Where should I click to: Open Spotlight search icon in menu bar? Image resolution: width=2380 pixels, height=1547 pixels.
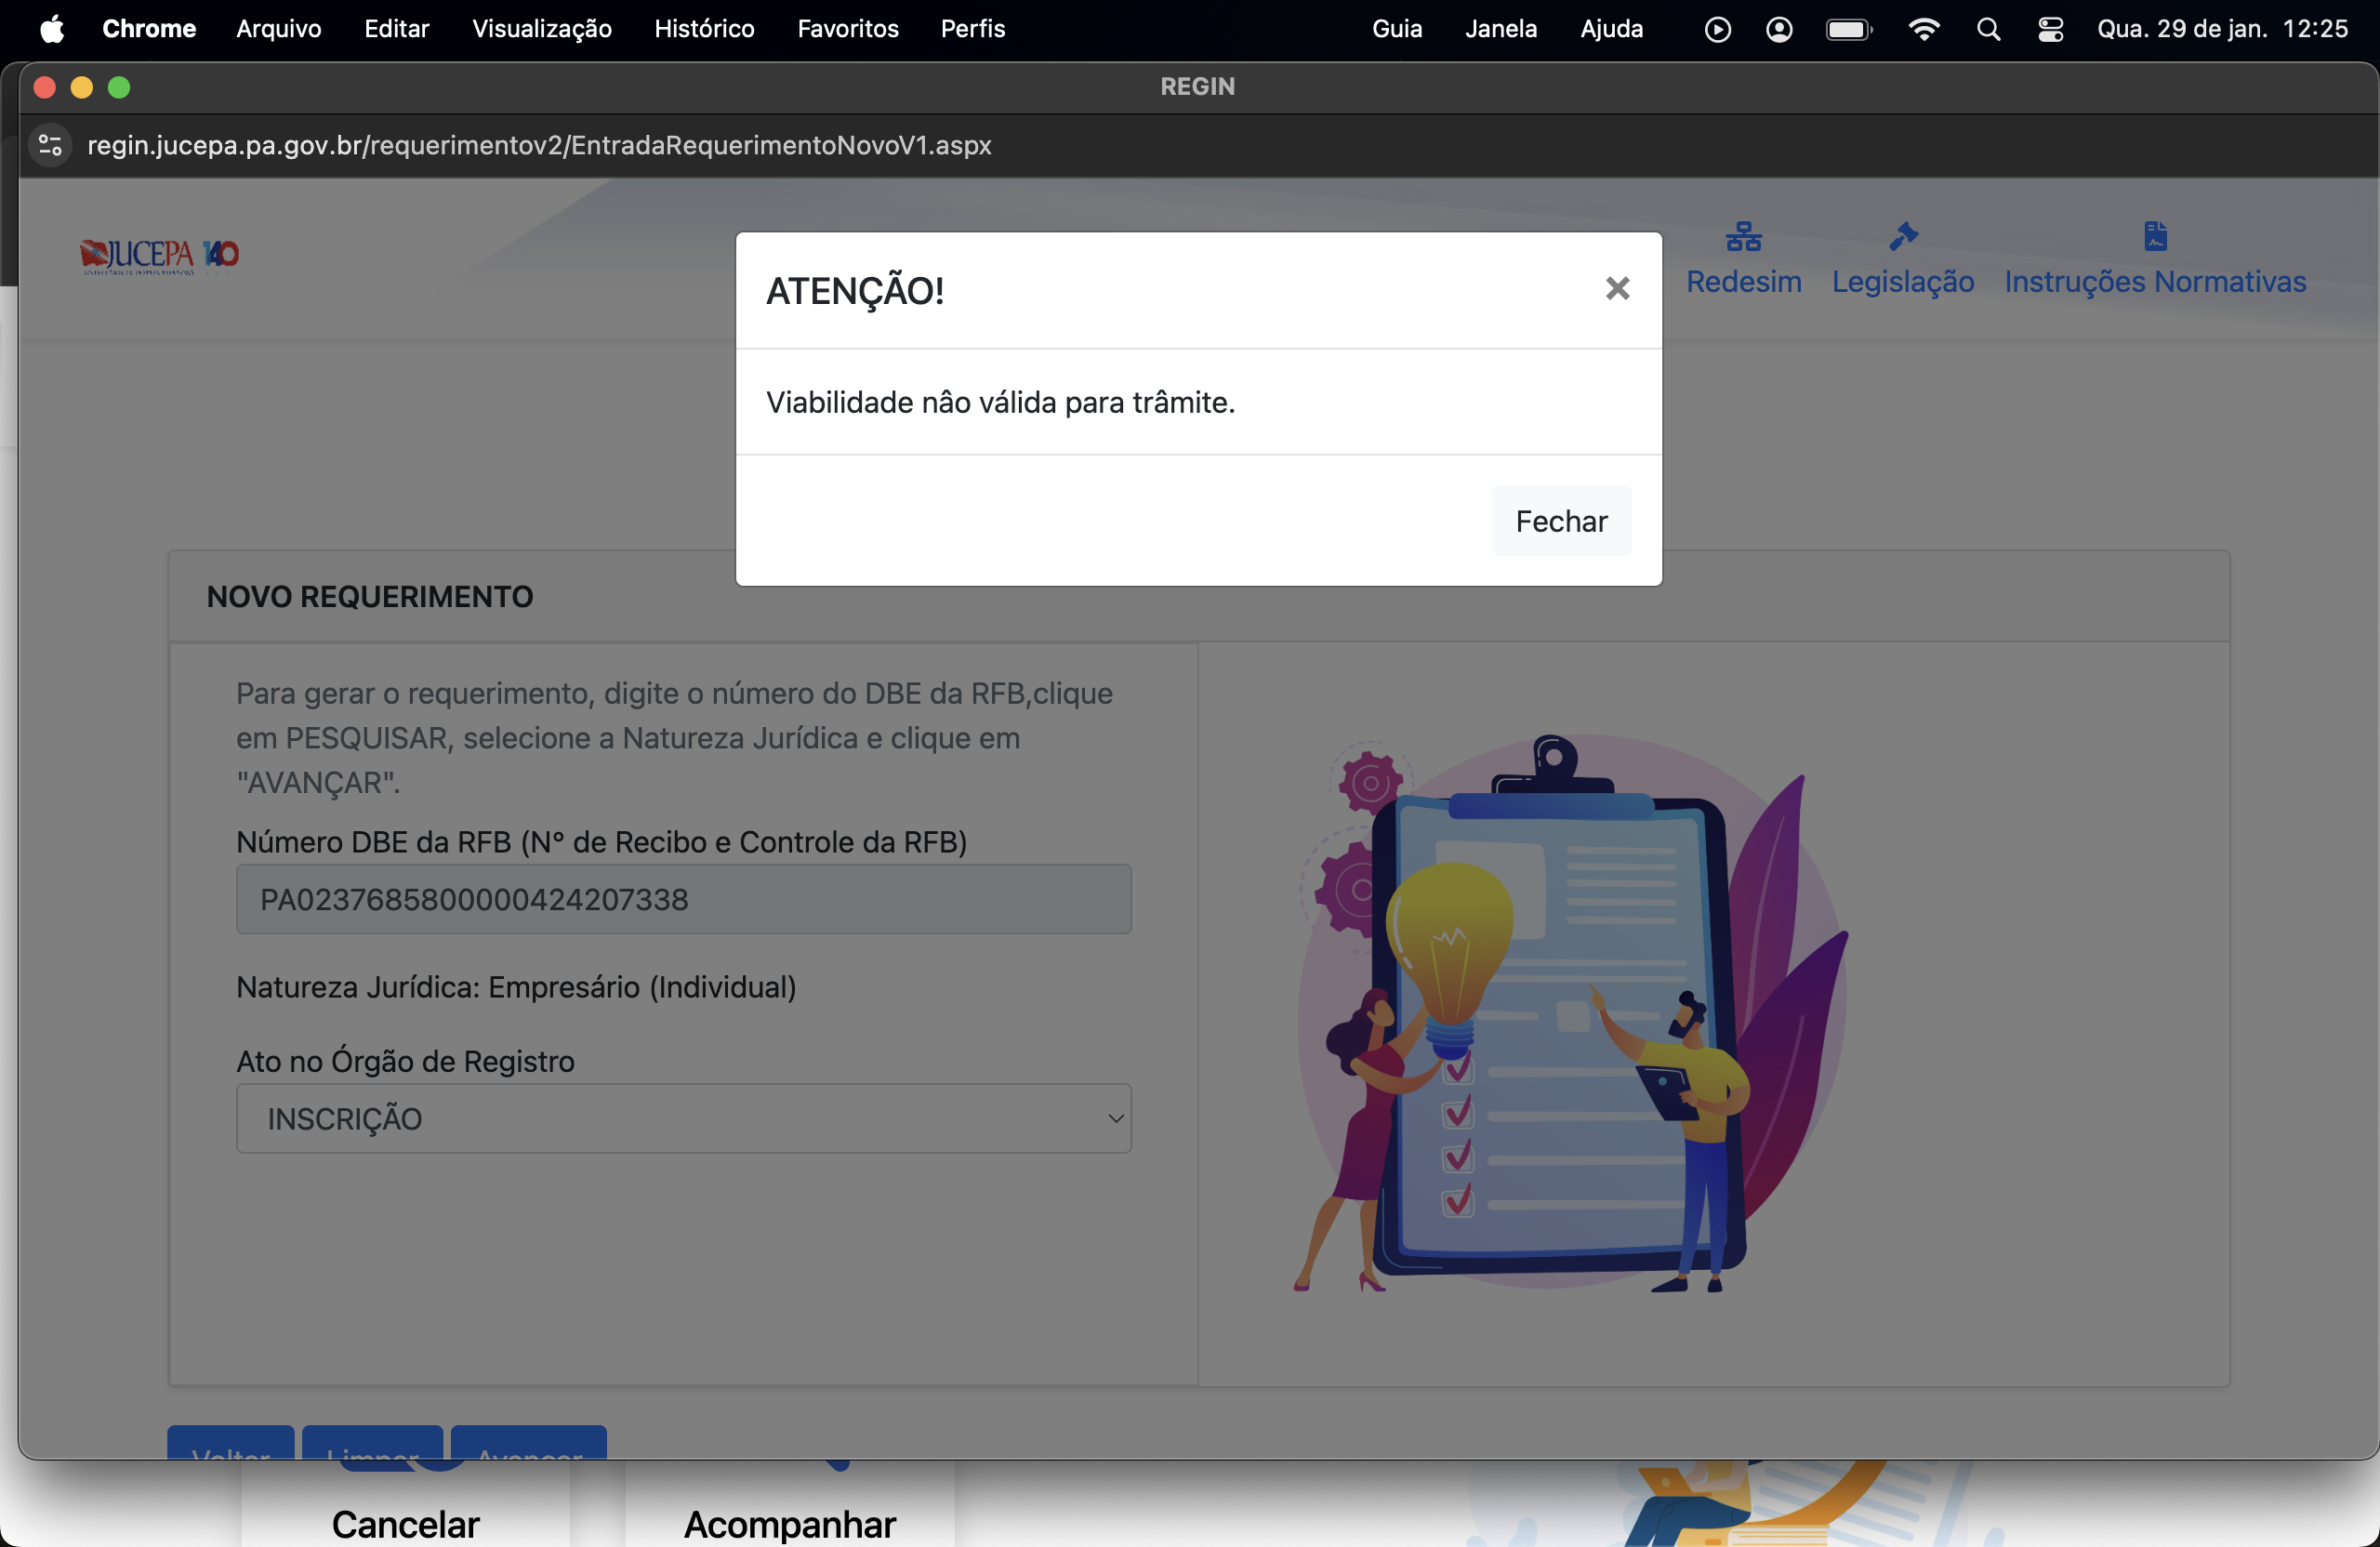(1988, 30)
